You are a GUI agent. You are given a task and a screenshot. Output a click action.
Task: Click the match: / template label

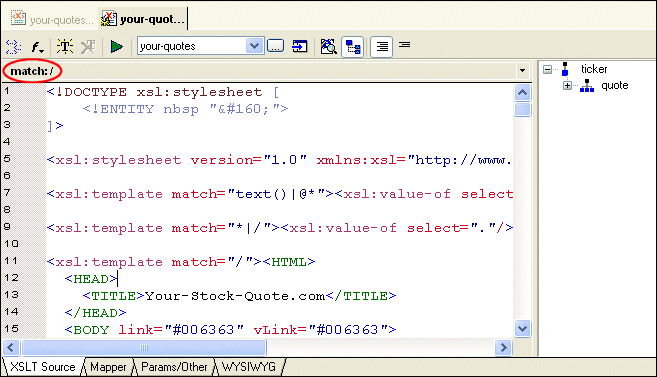pyautogui.click(x=32, y=71)
